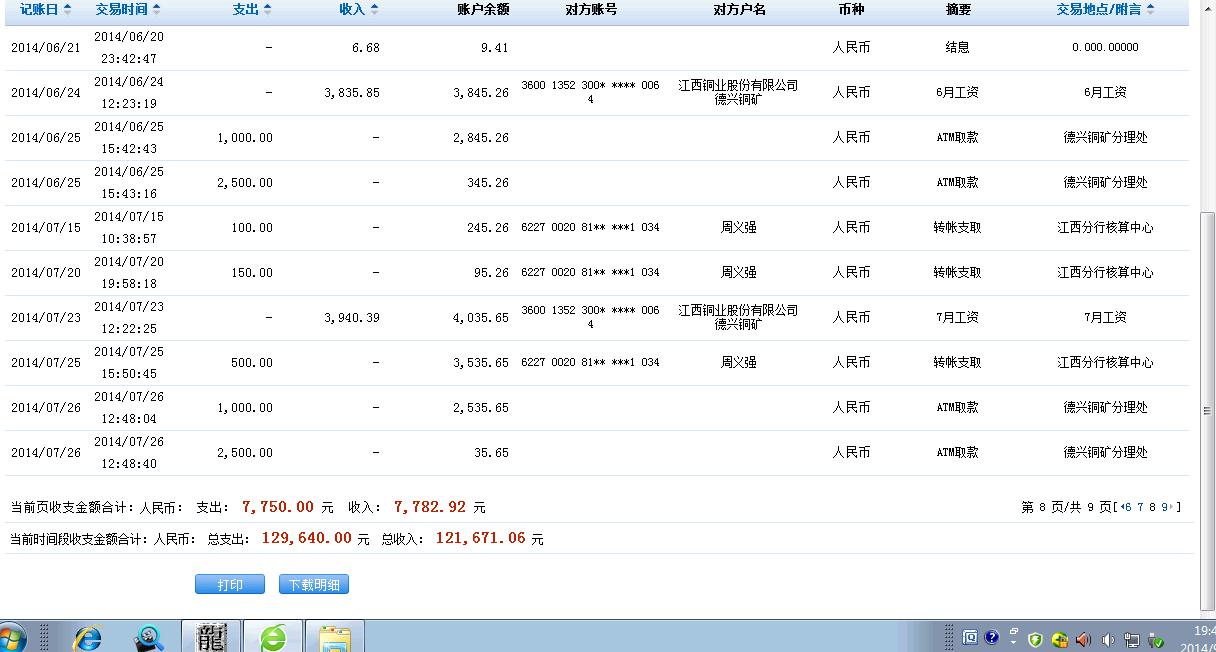Viewport: 1216px width, 652px height.
Task: Click the volume speaker tray icon
Action: (1108, 639)
